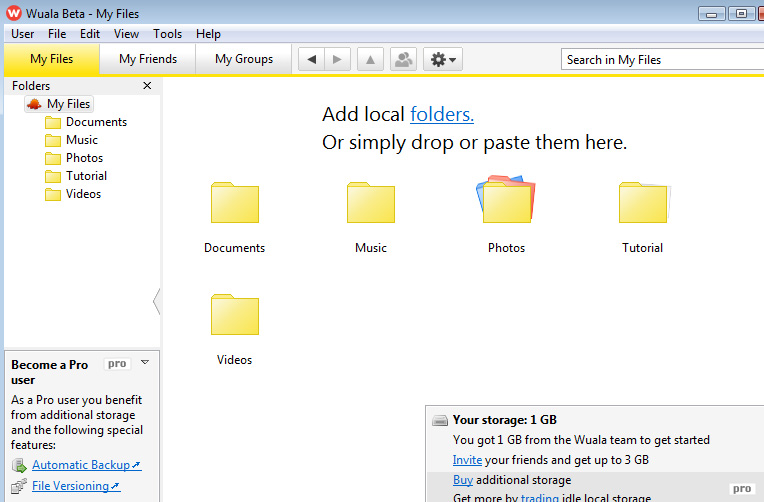Select Music in the folder tree
The width and height of the screenshot is (764, 502).
coord(82,140)
